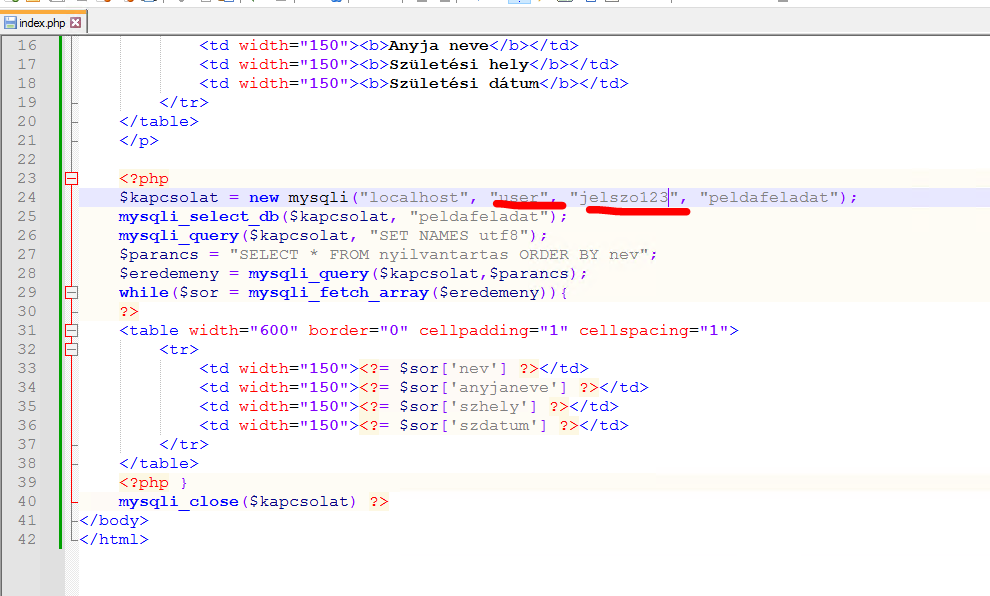990x596 pixels.
Task: Collapse the PHP block fold at line 23
Action: tap(71, 179)
